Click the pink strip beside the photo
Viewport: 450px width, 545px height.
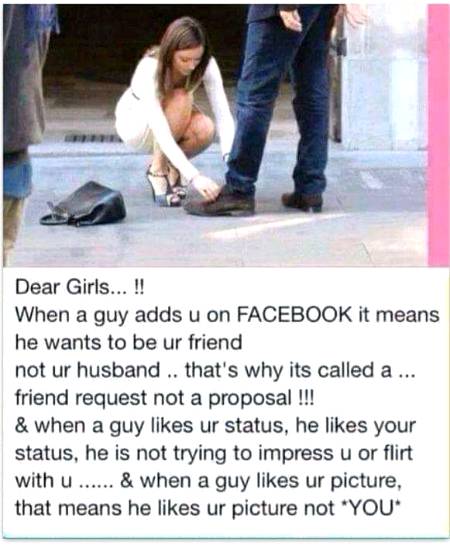point(438,136)
